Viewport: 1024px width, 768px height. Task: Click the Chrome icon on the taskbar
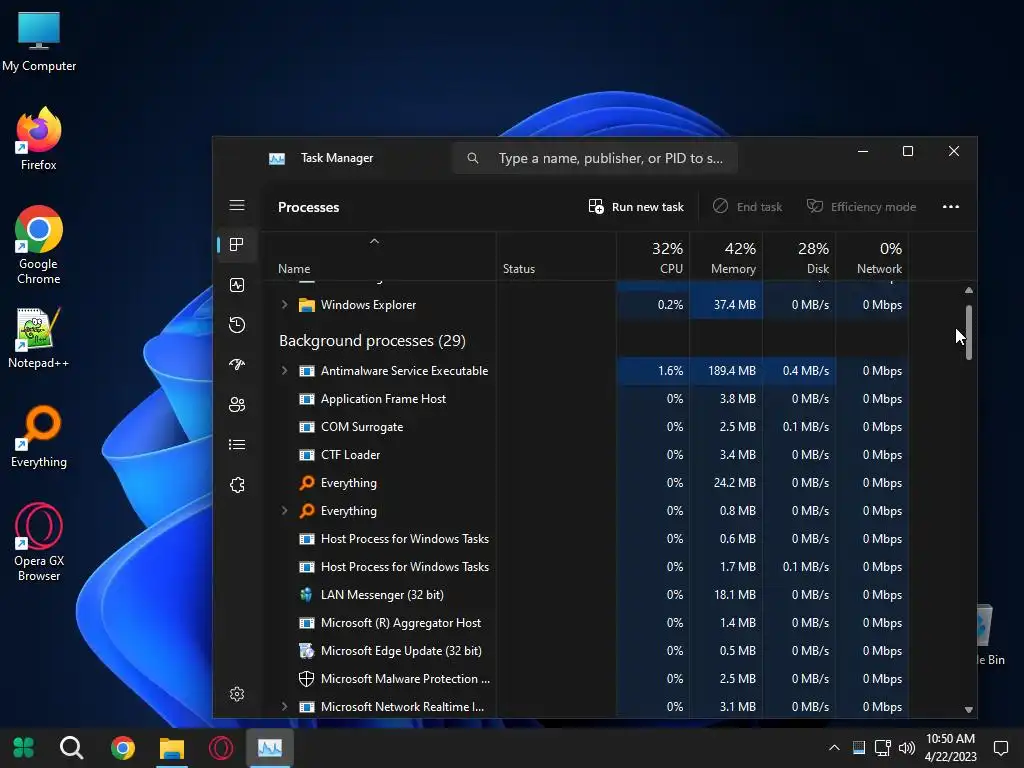tap(123, 748)
